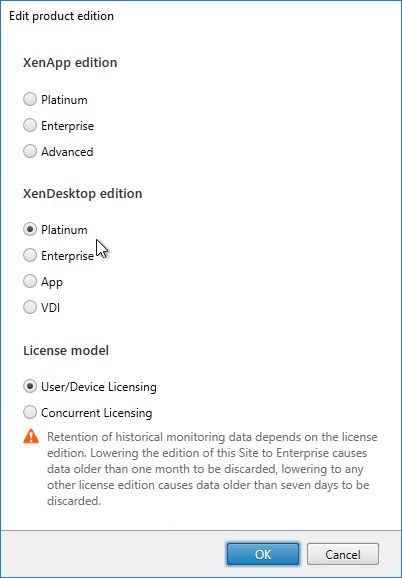Click the XenApp edition section heading
402x578 pixels.
[70, 62]
